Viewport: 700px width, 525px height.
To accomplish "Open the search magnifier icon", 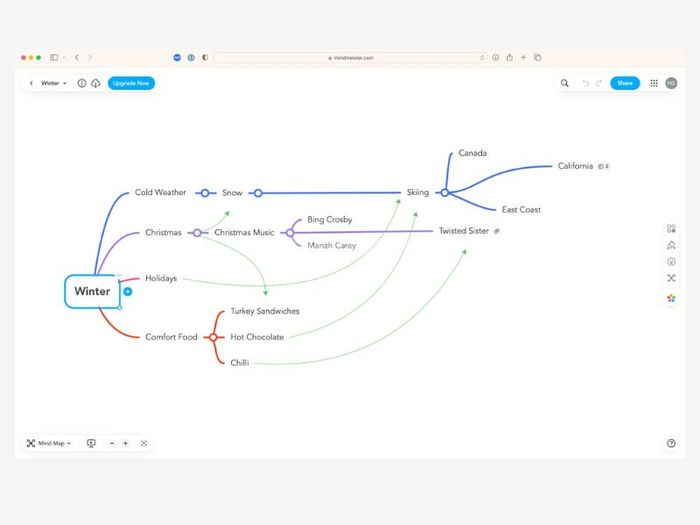I will (565, 83).
